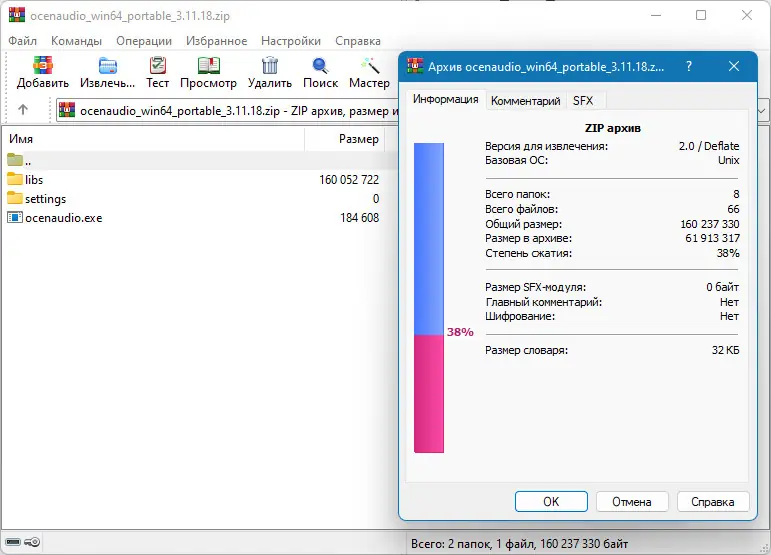Screen dimensions: 771x555
Task: Click 'Размер SFX-модуля' value 0 байт
Action: (x=722, y=287)
